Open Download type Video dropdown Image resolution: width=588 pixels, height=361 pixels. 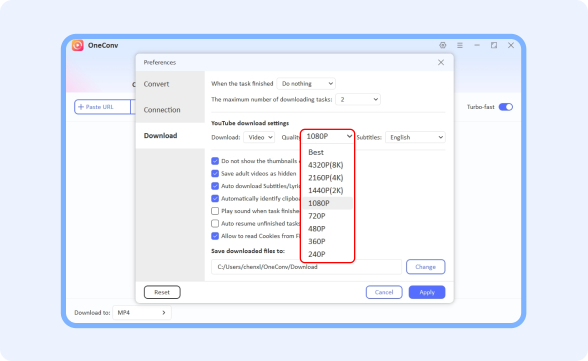tap(259, 137)
